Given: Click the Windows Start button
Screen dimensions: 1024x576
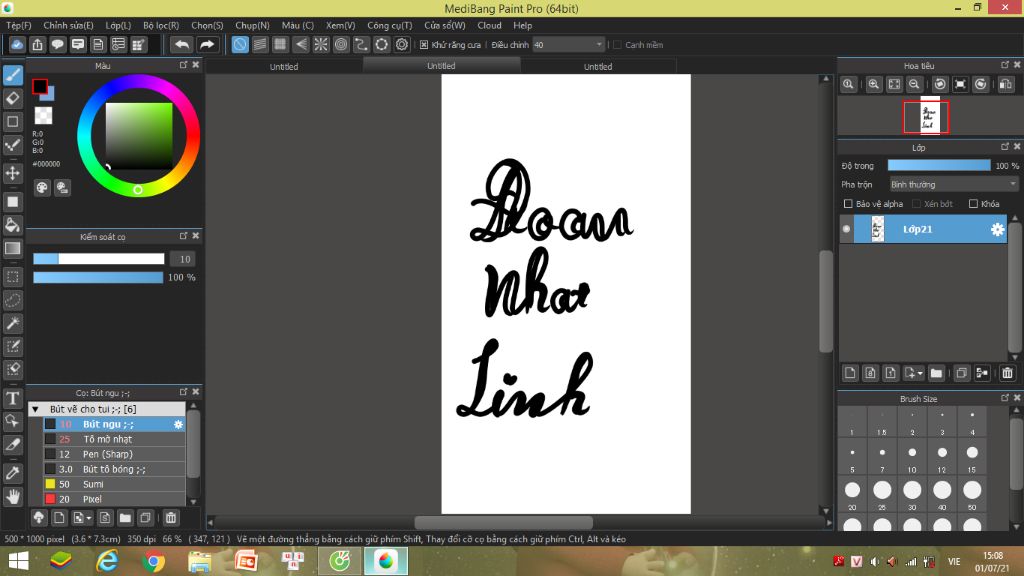Looking at the screenshot, I should [18, 561].
